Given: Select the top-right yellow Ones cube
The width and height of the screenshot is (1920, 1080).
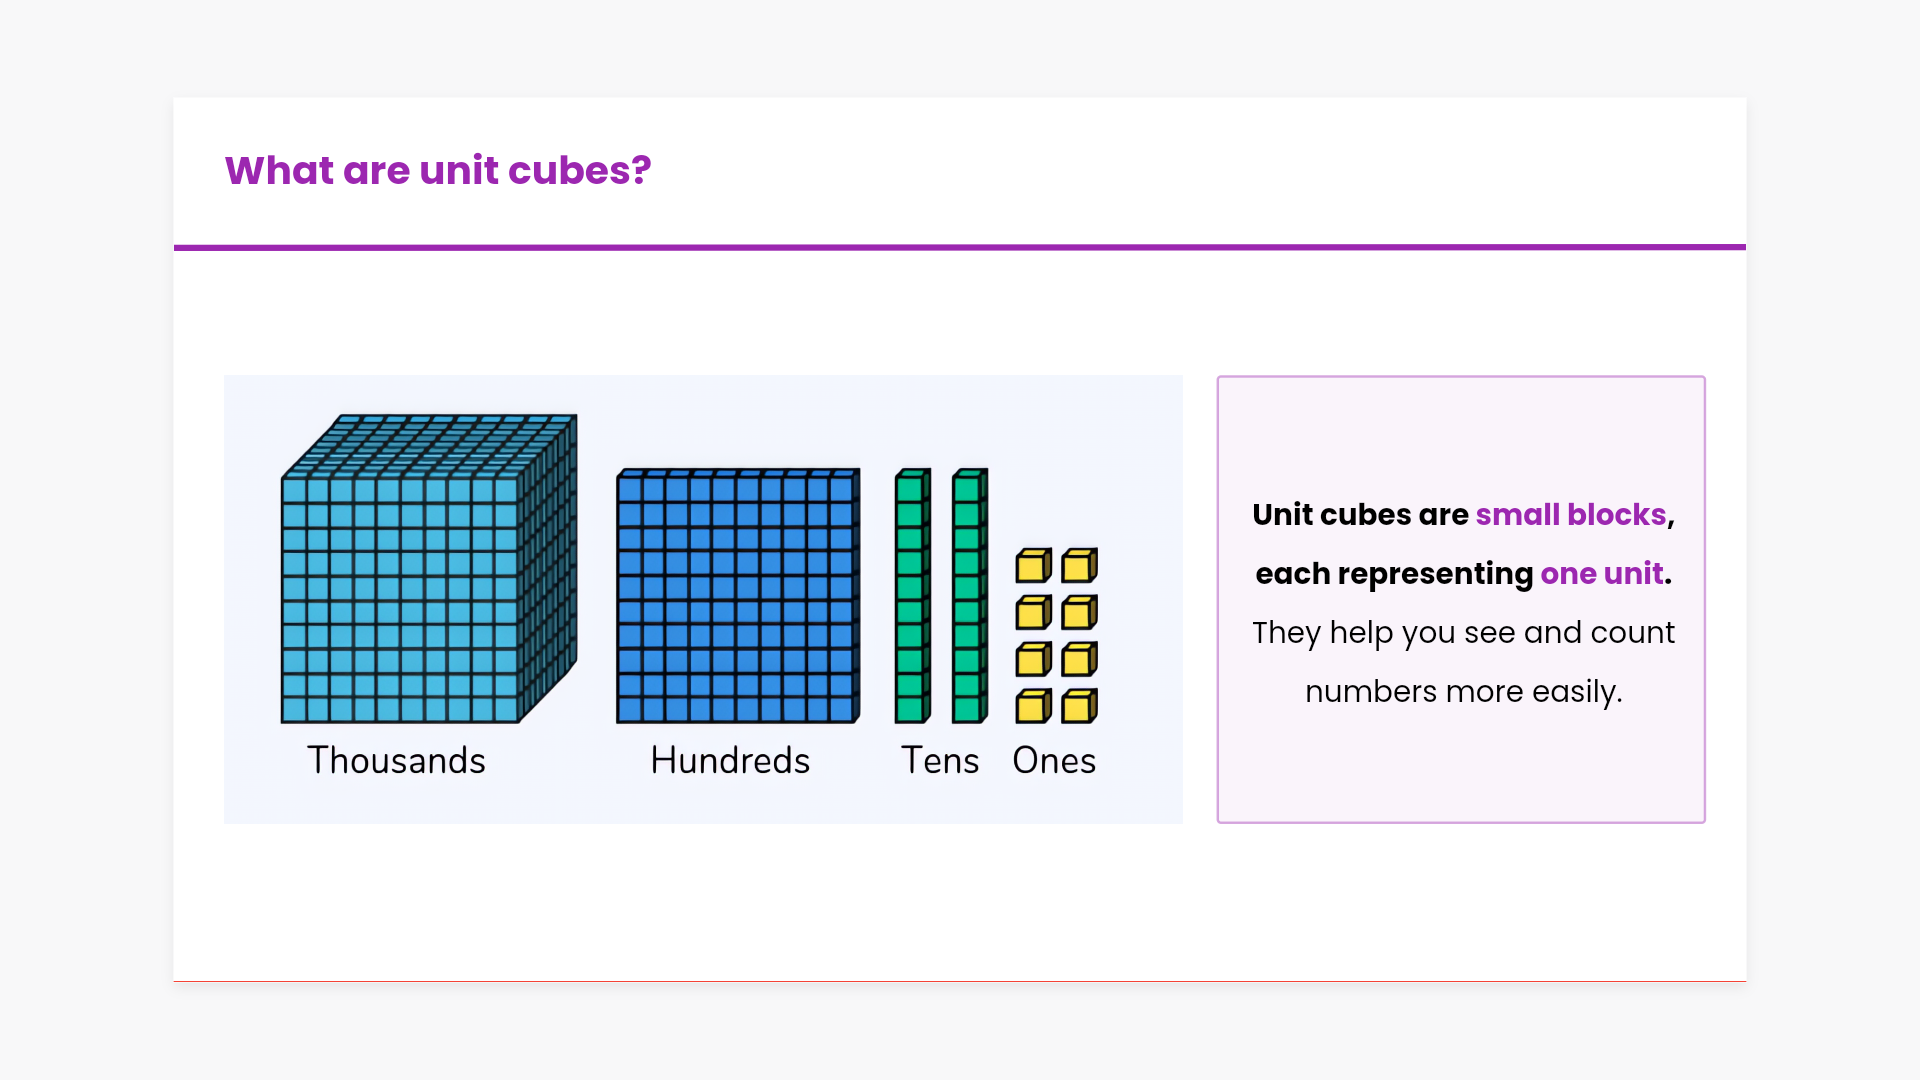Looking at the screenshot, I should (1078, 566).
